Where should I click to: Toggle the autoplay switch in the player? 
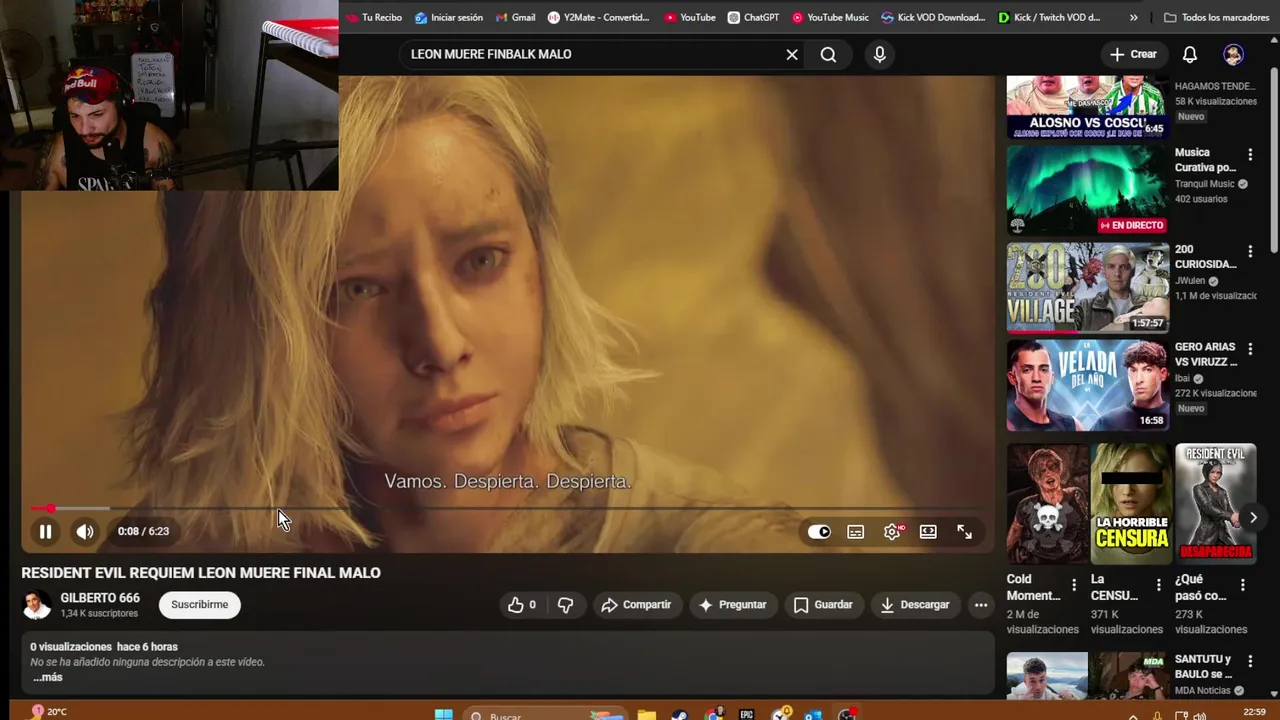819,532
